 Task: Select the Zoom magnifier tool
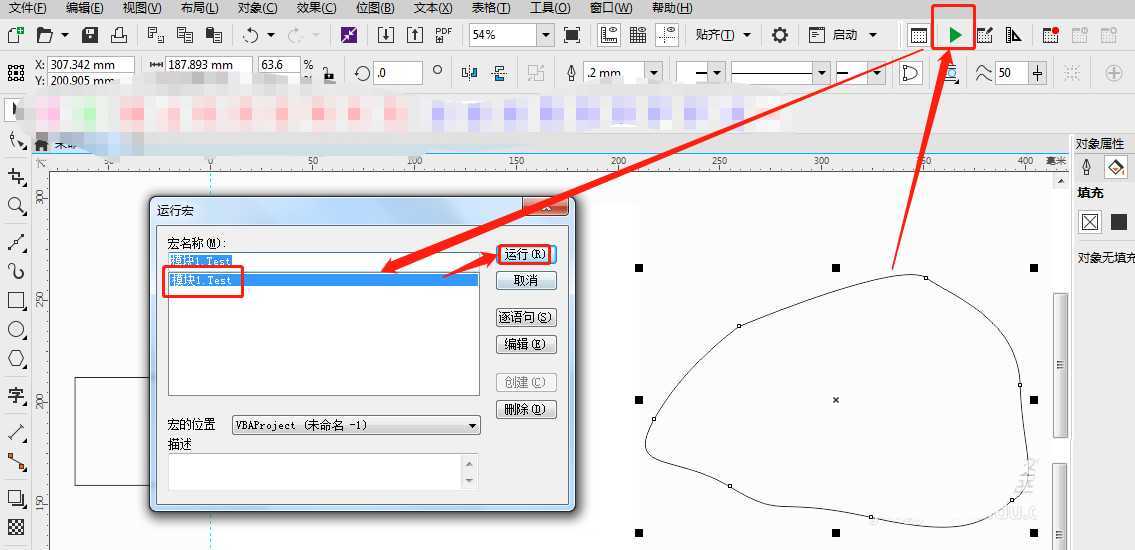coord(16,206)
